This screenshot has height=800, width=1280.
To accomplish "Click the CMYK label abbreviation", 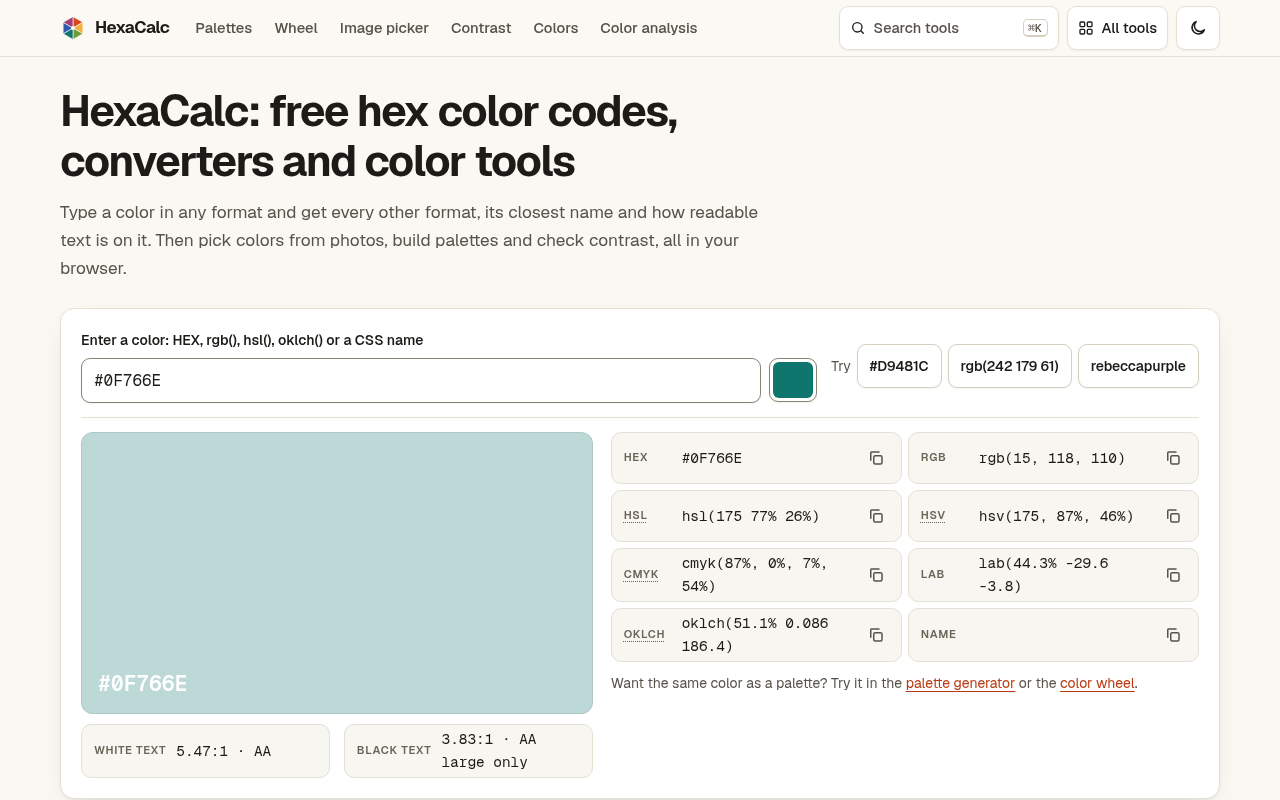I will pos(641,575).
